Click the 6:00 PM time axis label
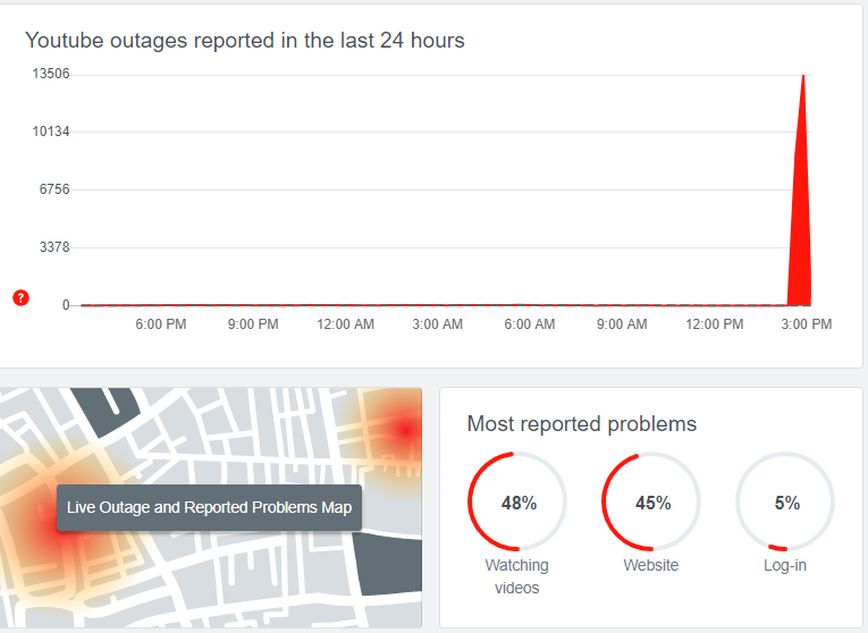This screenshot has height=633, width=868. tap(160, 324)
